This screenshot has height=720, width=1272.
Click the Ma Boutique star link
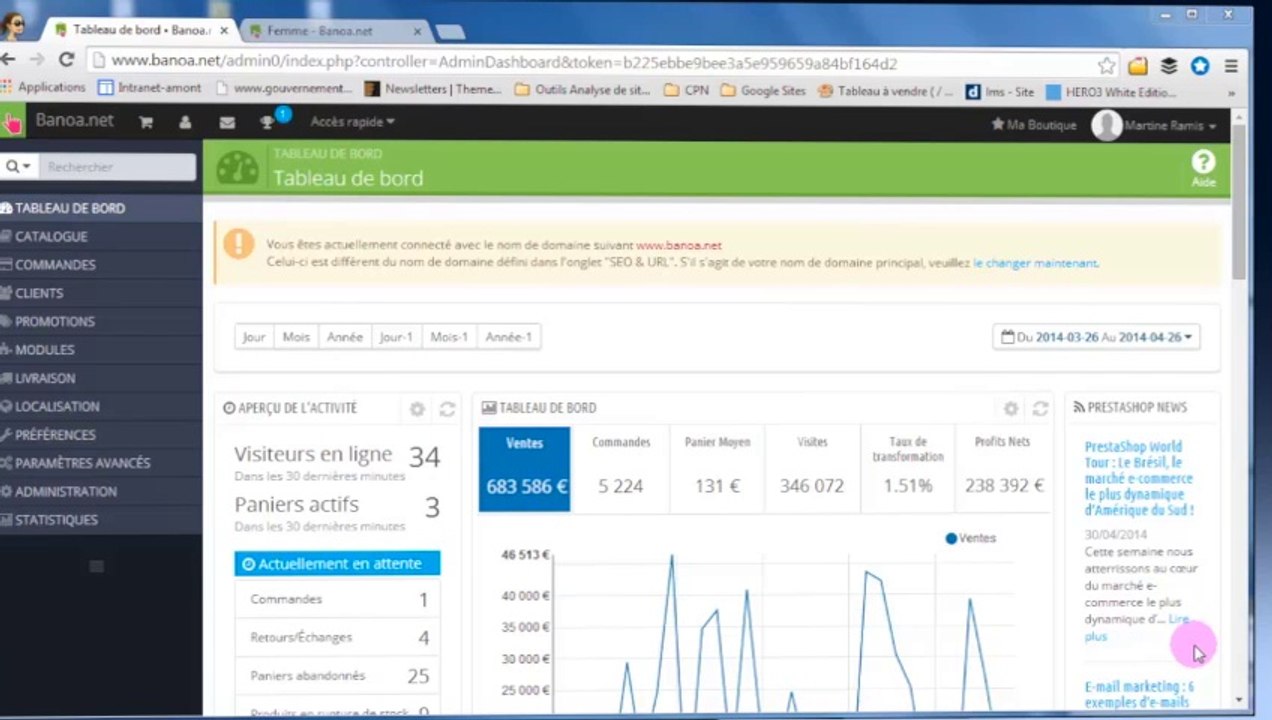1033,125
